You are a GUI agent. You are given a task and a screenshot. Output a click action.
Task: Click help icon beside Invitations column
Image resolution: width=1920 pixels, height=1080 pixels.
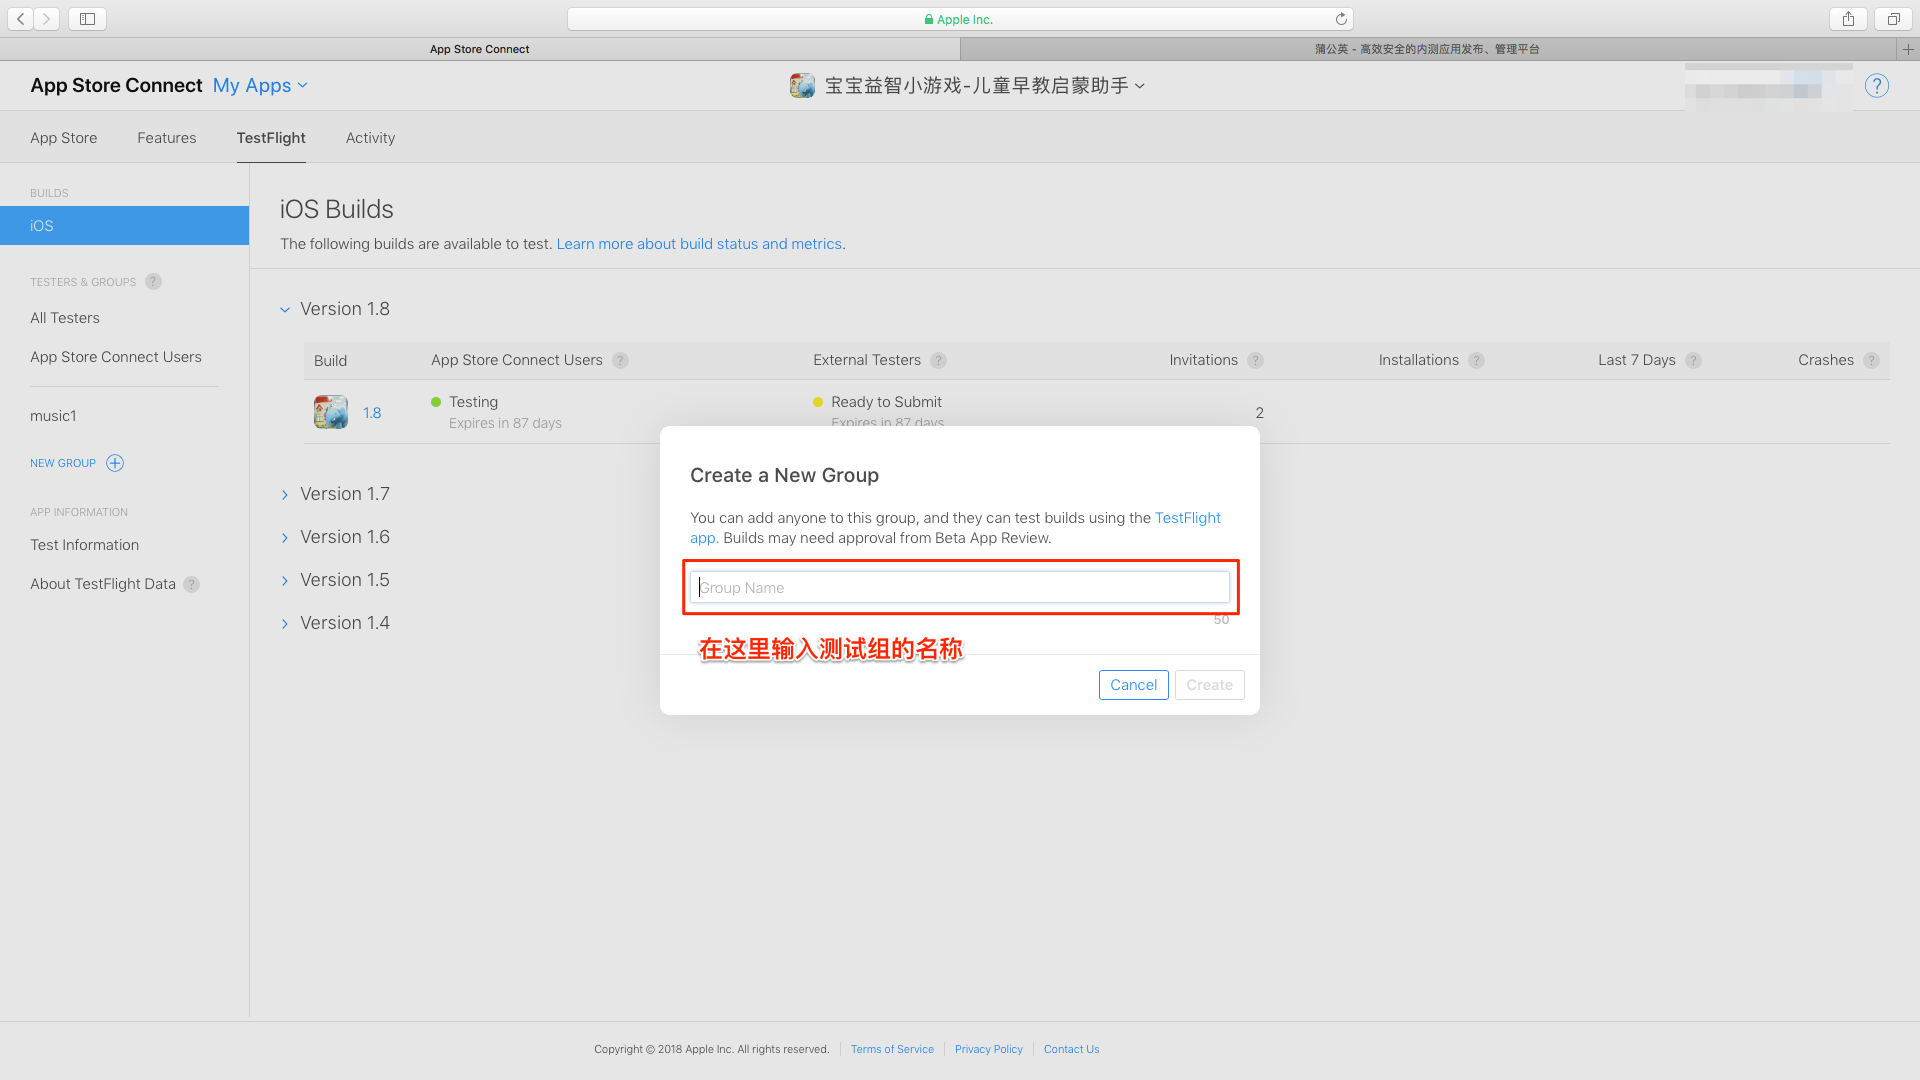[x=1255, y=361]
